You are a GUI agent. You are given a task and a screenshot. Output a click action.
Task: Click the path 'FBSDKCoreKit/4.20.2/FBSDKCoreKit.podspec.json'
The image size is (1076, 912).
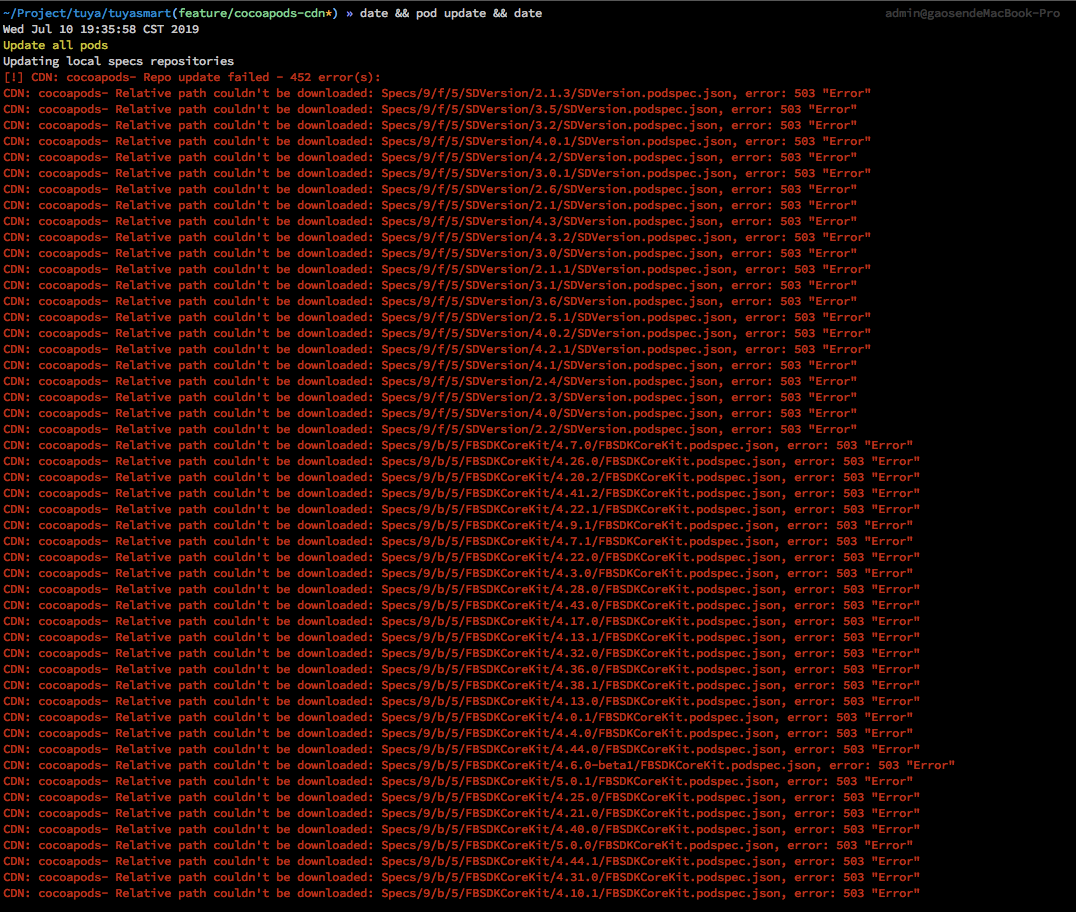[x=623, y=478]
